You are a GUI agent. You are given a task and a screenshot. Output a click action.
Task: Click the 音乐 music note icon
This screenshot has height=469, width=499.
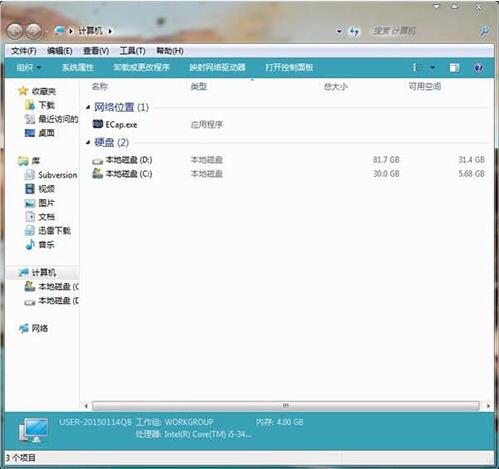(x=30, y=245)
